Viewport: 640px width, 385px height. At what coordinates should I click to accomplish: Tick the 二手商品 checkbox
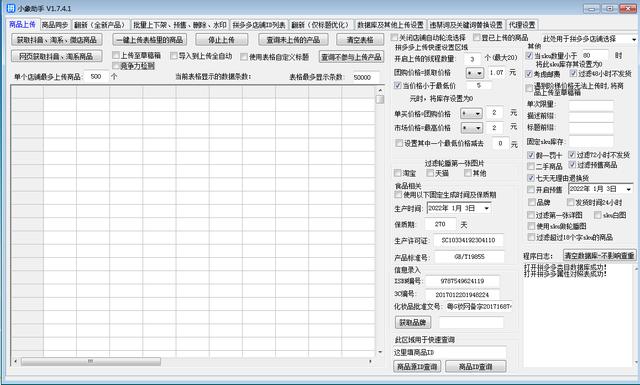coord(531,166)
